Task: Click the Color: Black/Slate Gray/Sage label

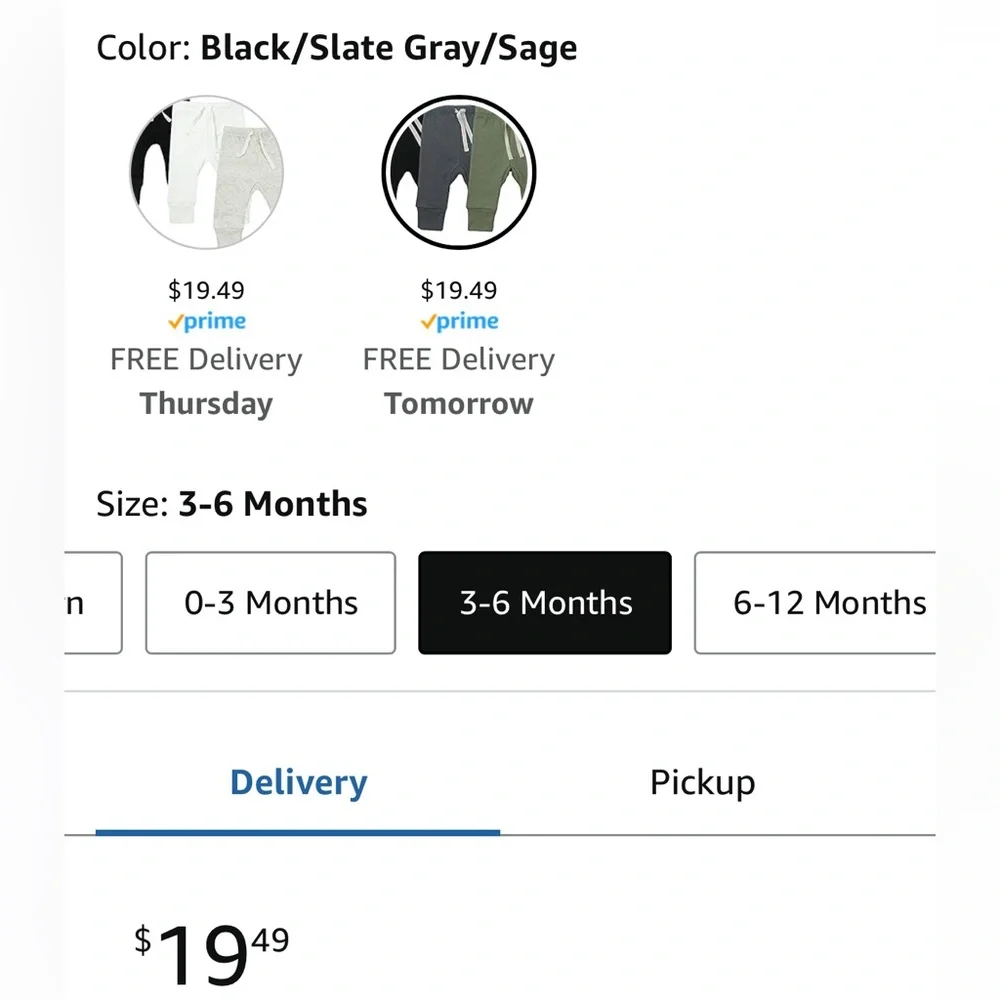Action: click(337, 48)
